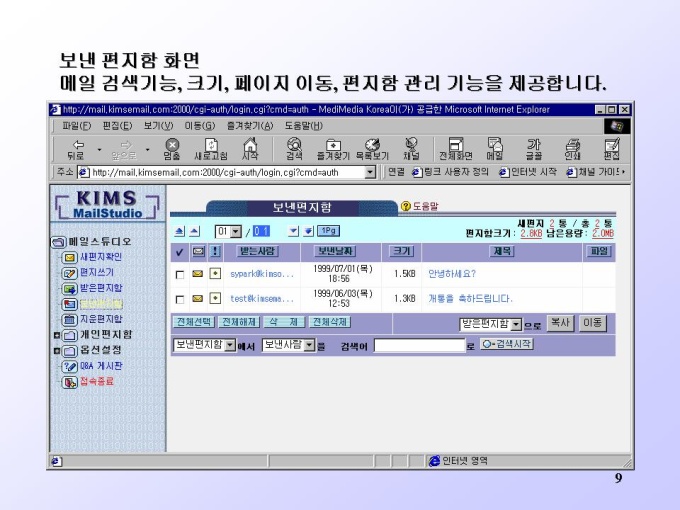Open the message 개통을 축하드립니다.
Viewport: 680px width, 510px height.
coord(470,299)
